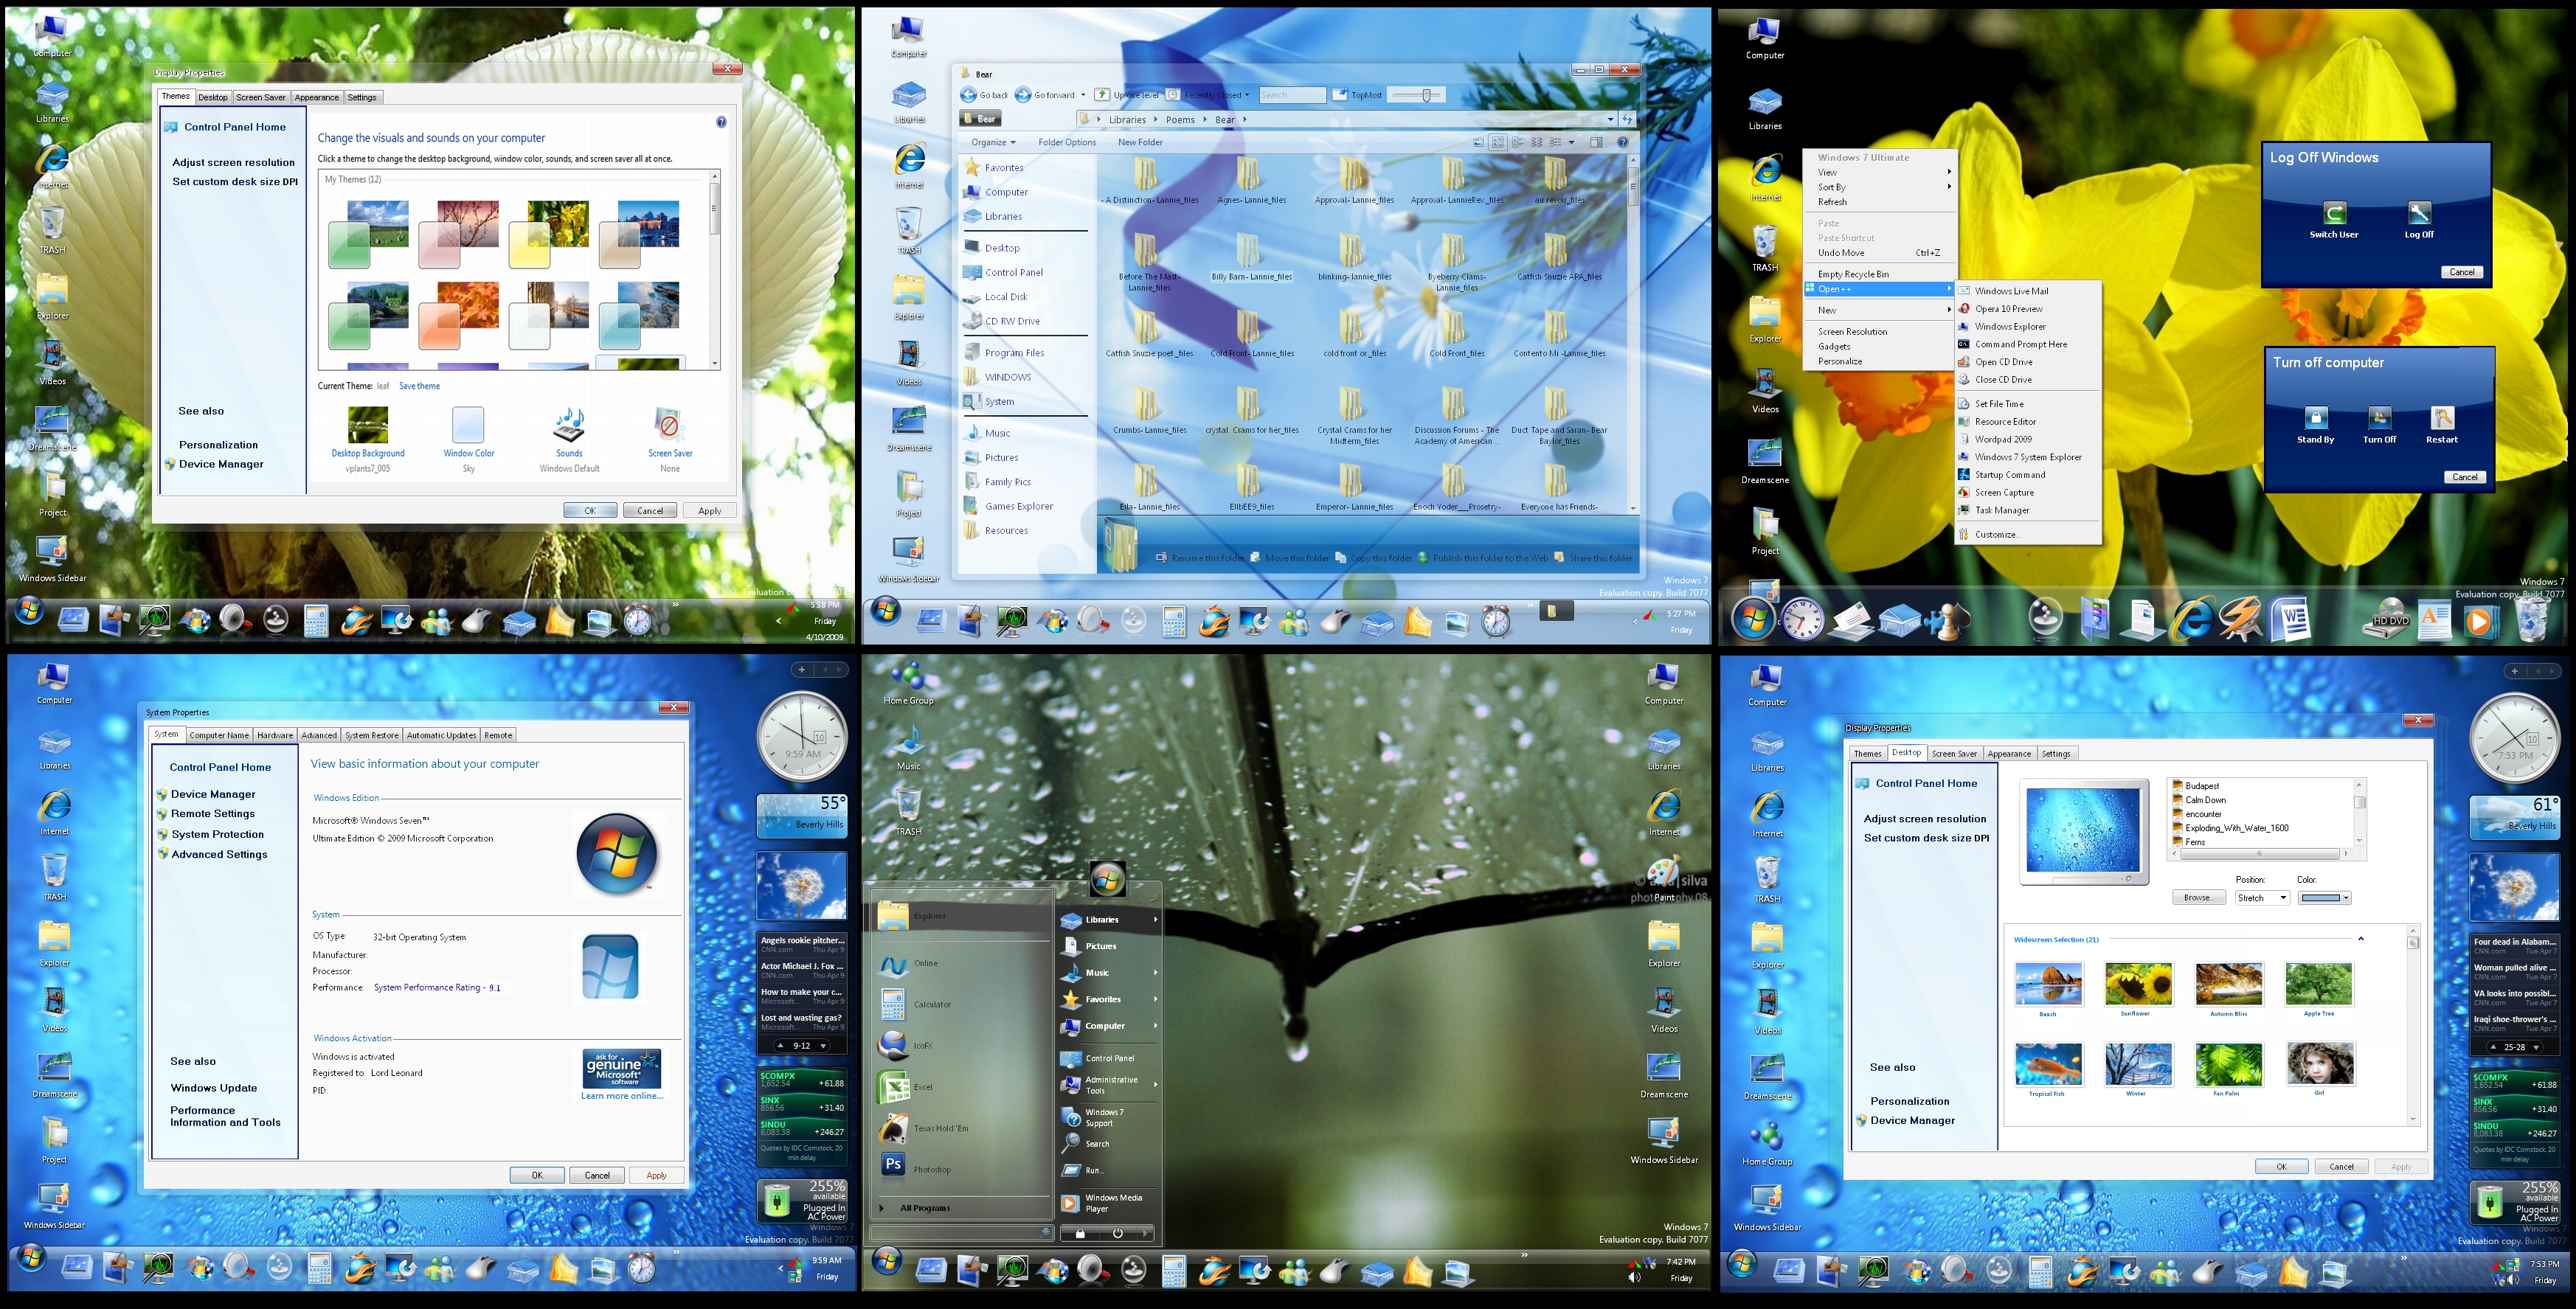Click the Log Off key icon
This screenshot has width=2576, height=1309.
pos(2419,213)
